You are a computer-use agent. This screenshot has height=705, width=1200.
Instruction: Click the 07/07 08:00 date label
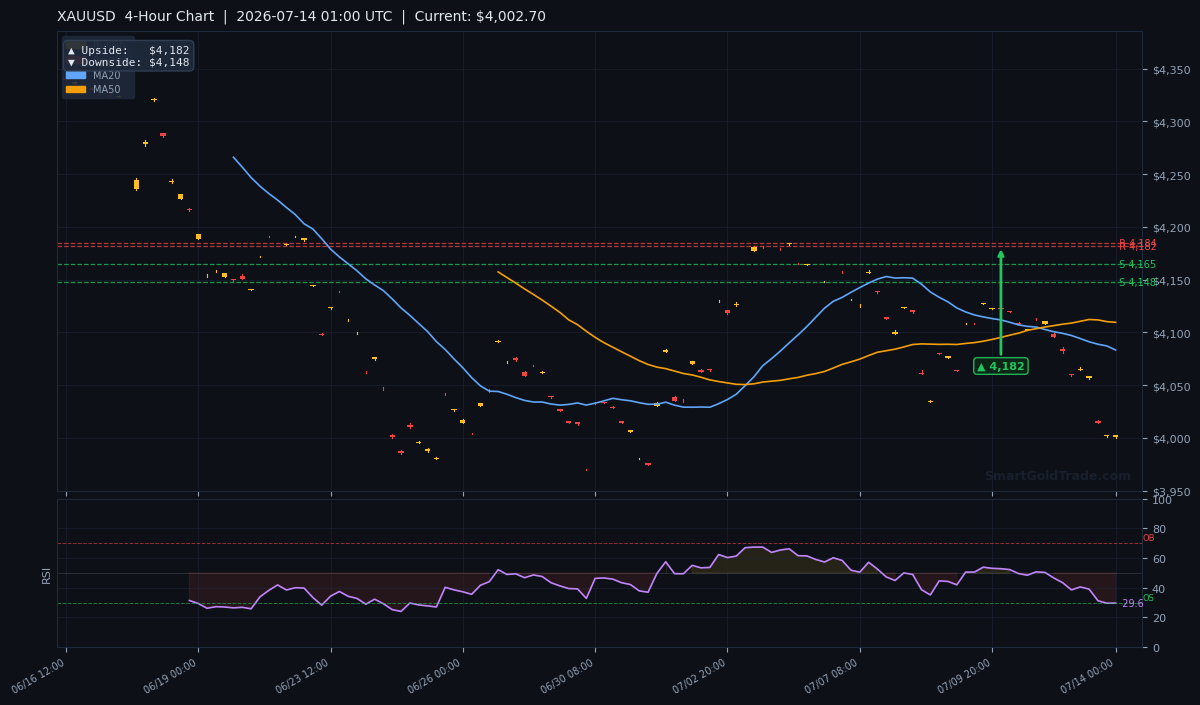coord(832,676)
